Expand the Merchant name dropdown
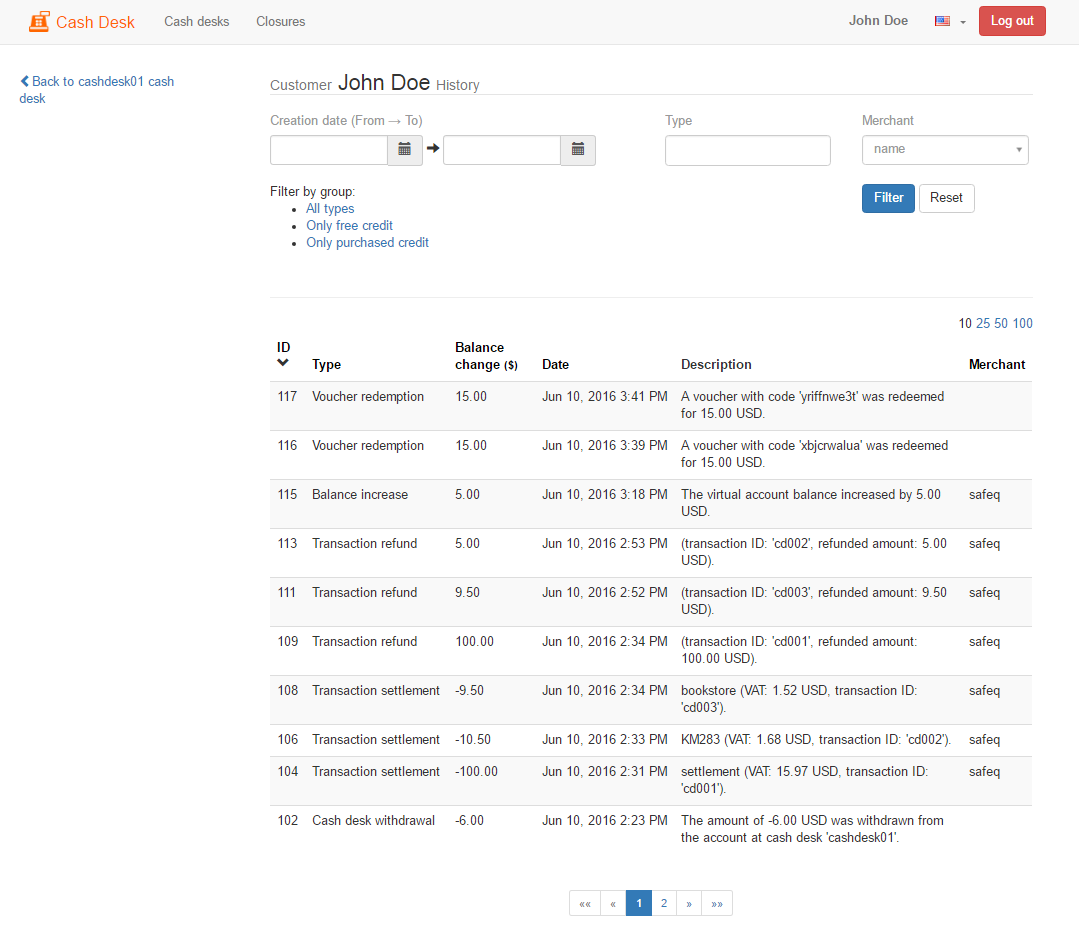The image size is (1079, 936). tap(944, 150)
